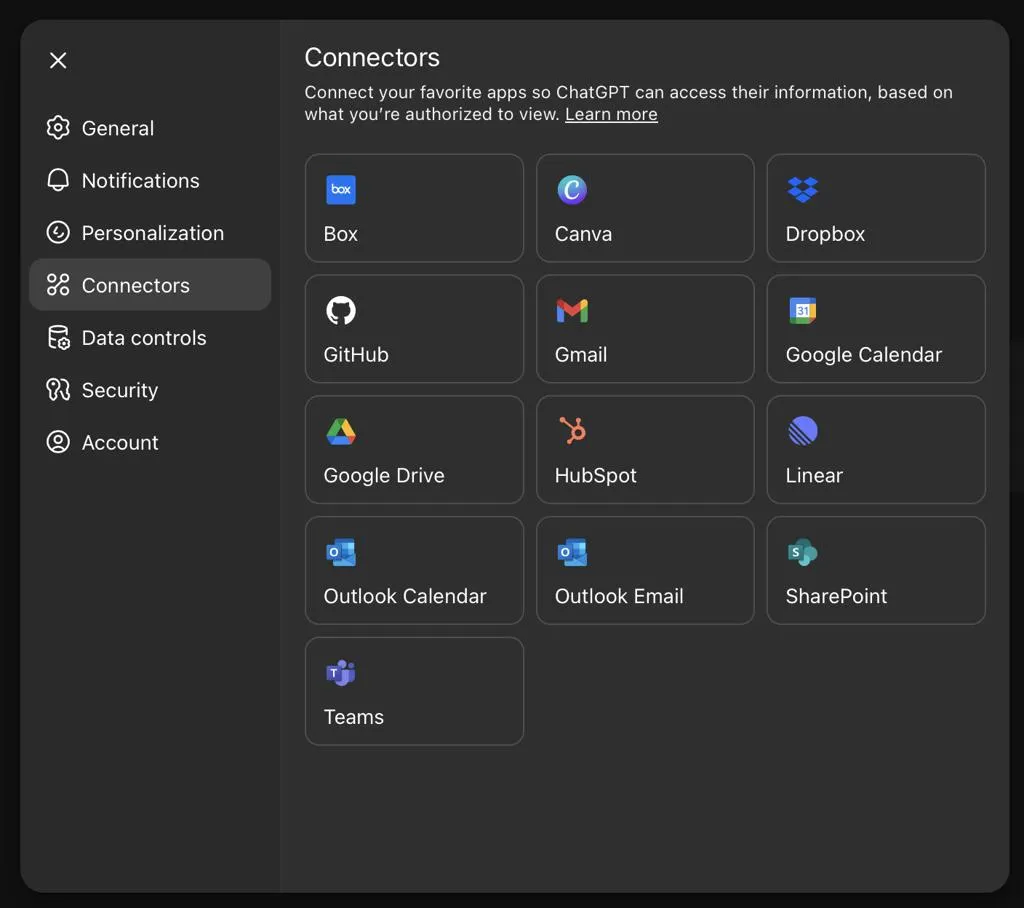Follow the Learn more link
The height and width of the screenshot is (908, 1024).
click(x=611, y=114)
